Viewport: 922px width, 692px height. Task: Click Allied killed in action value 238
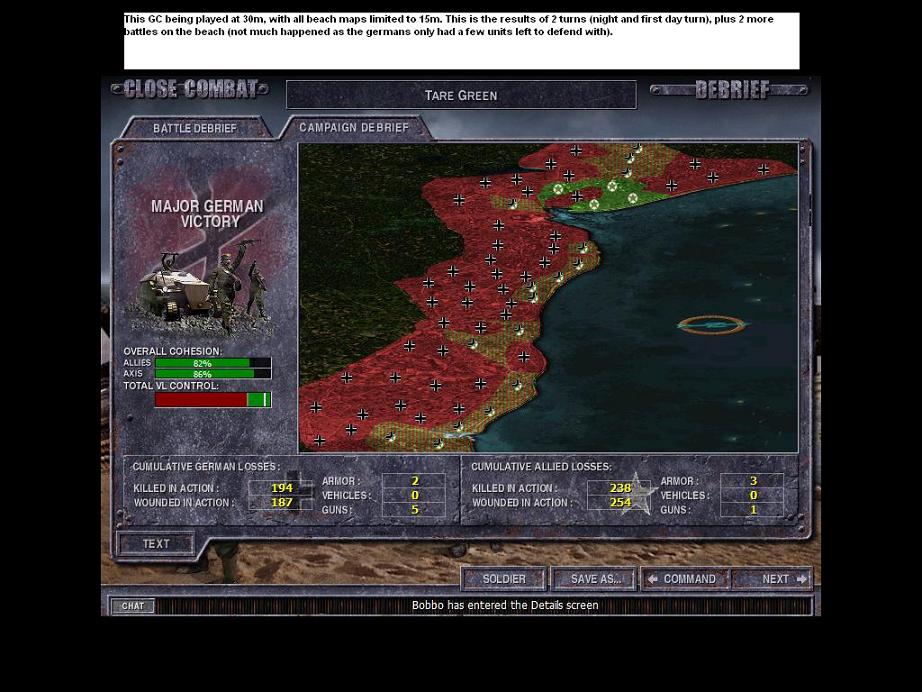[x=620, y=488]
